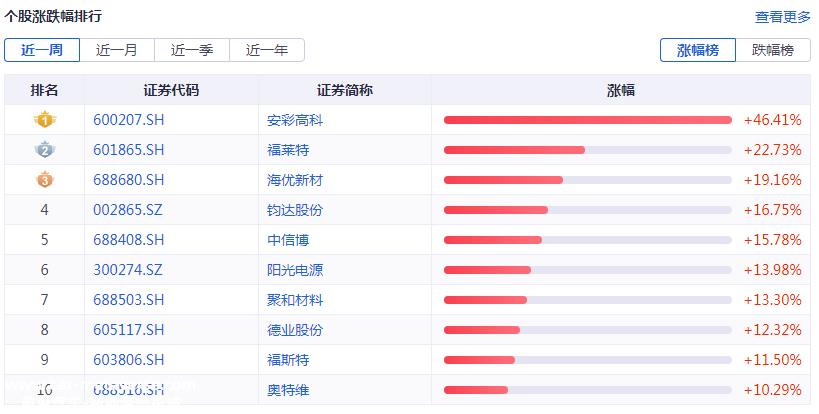The image size is (819, 414).
Task: Select the 跌幅榜 toggle
Action: tap(773, 50)
